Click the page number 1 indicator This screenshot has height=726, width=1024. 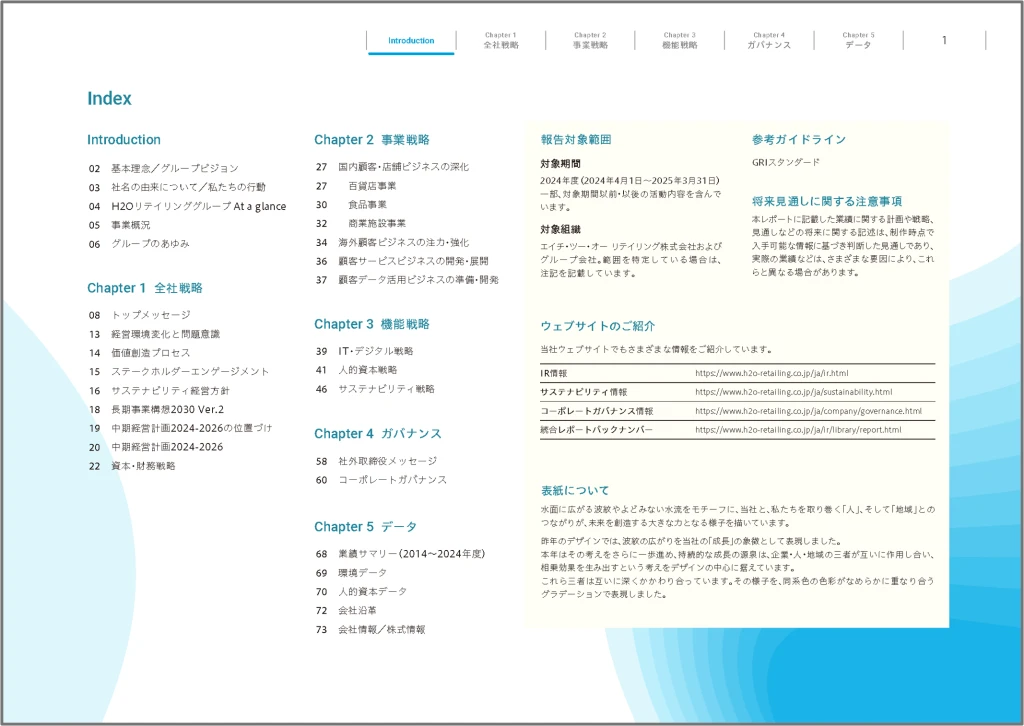click(x=944, y=40)
